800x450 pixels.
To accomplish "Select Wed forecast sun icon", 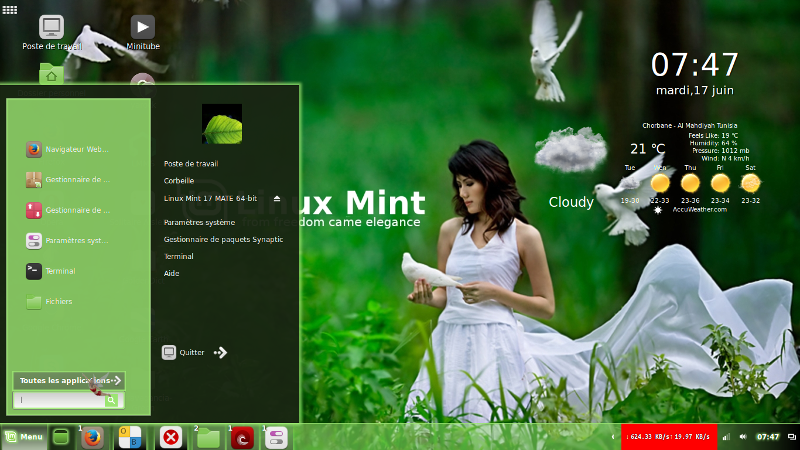I will pyautogui.click(x=660, y=183).
